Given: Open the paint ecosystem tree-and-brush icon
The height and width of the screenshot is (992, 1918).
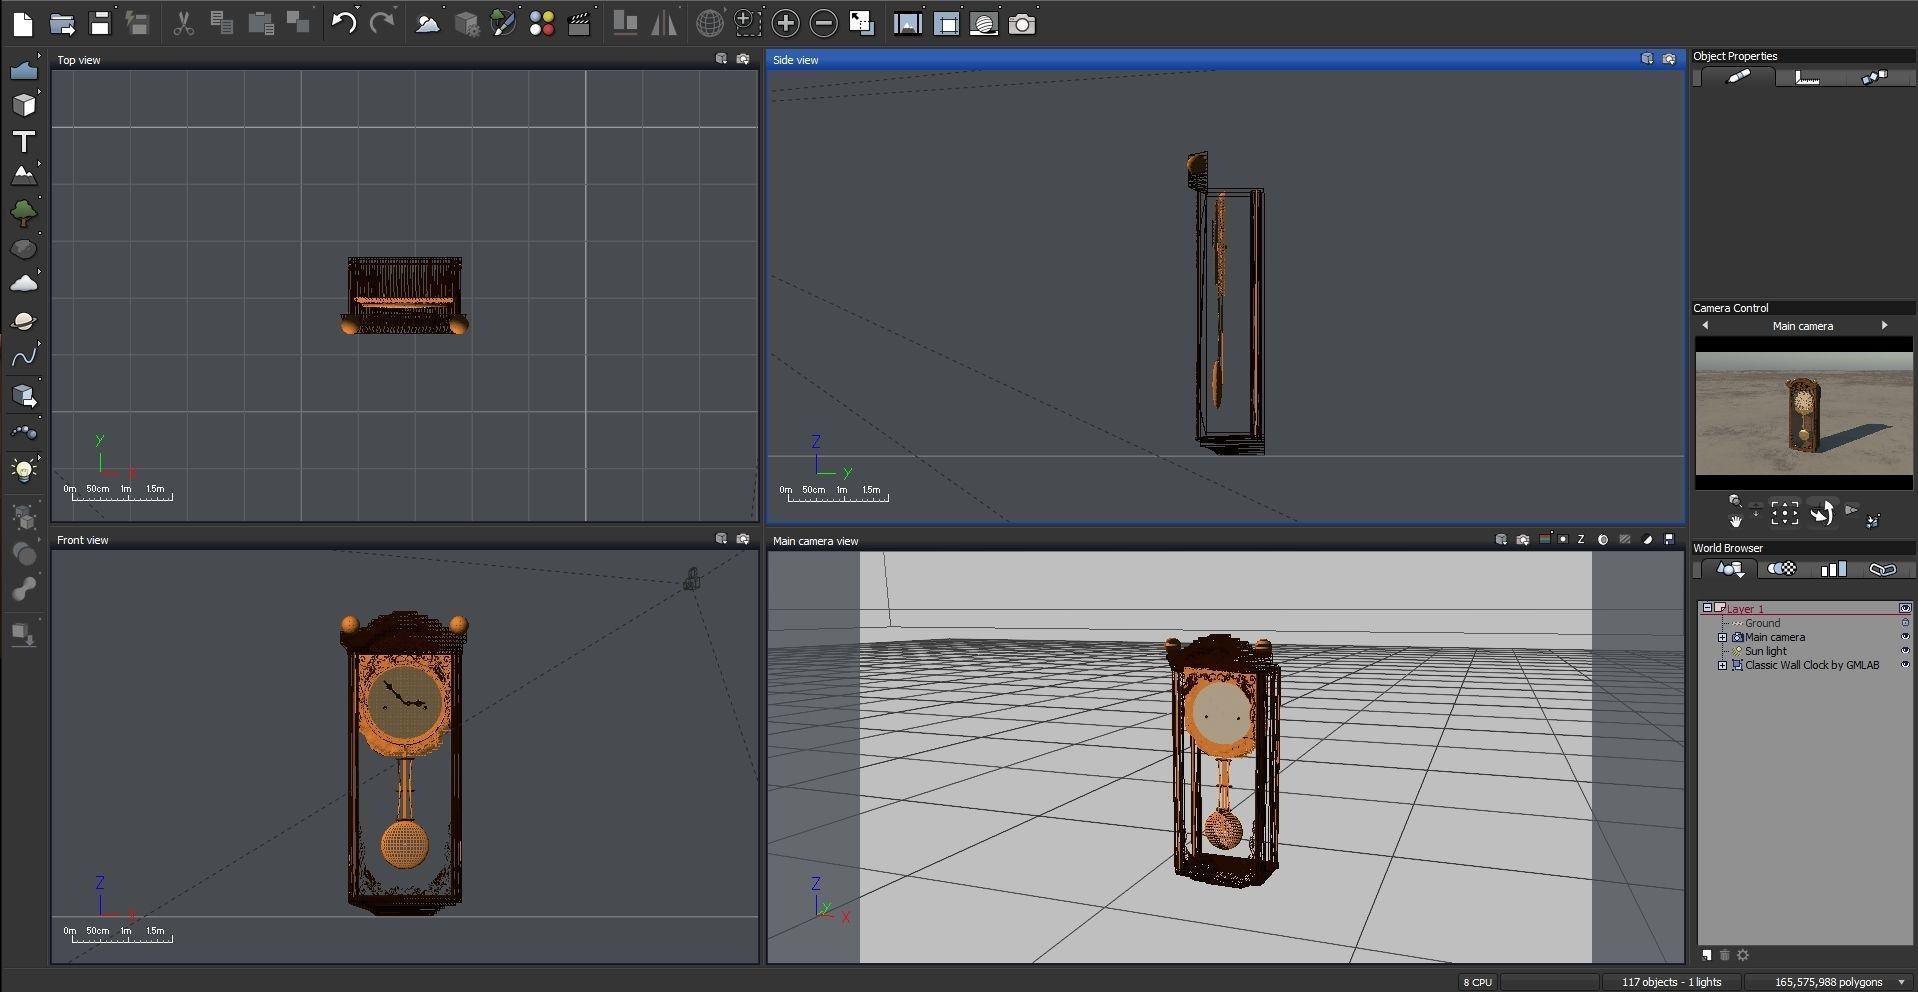Looking at the screenshot, I should click(x=504, y=24).
